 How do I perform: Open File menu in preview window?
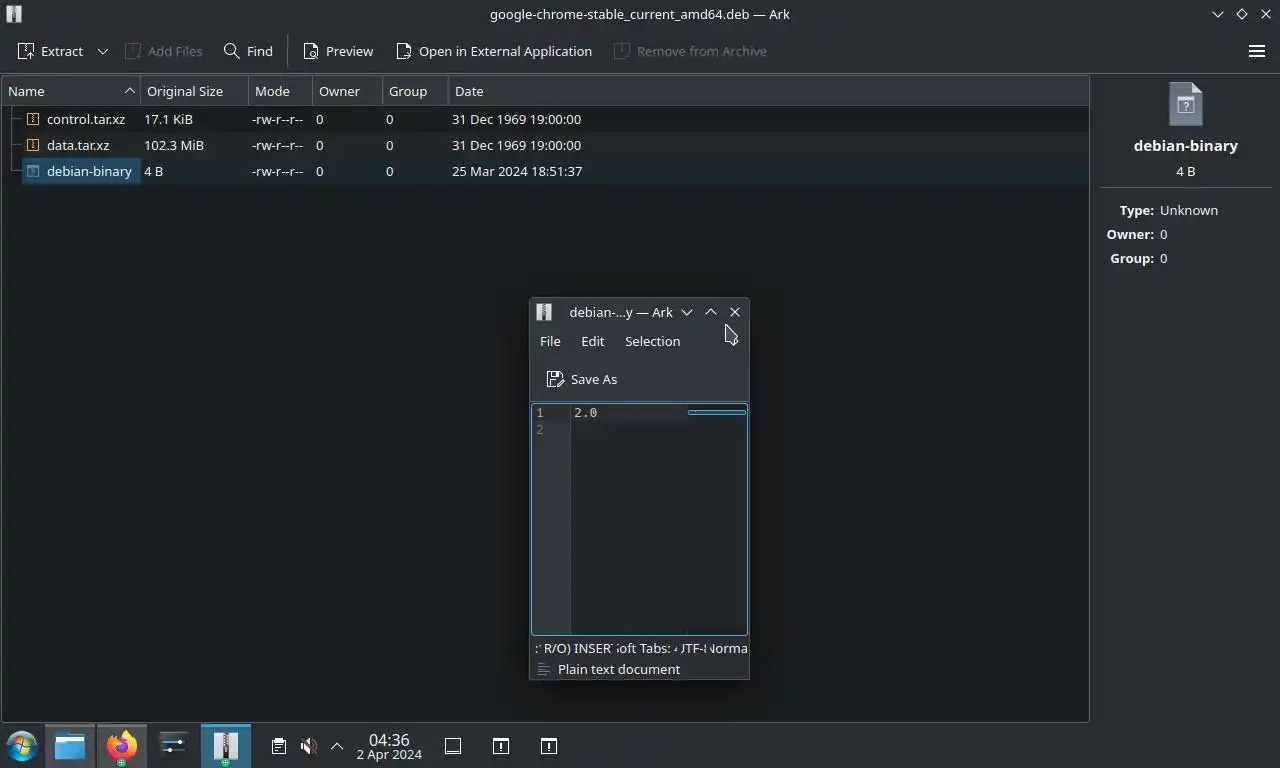click(x=550, y=341)
